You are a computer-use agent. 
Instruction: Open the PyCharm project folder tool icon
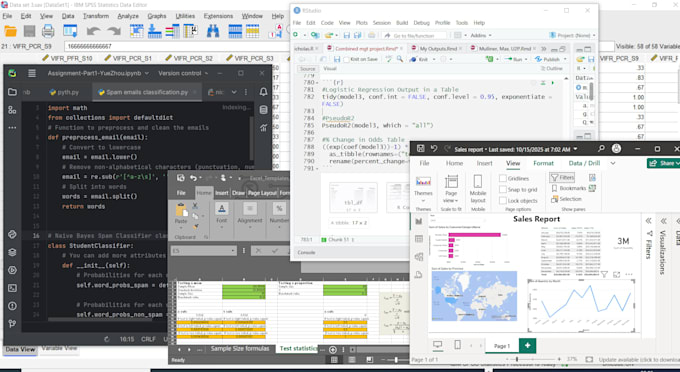click(x=12, y=92)
